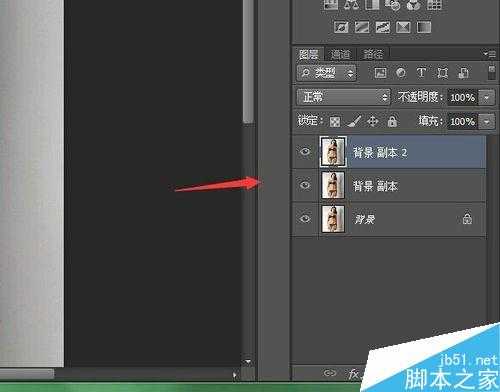Click the 锁定 label

click(x=310, y=121)
